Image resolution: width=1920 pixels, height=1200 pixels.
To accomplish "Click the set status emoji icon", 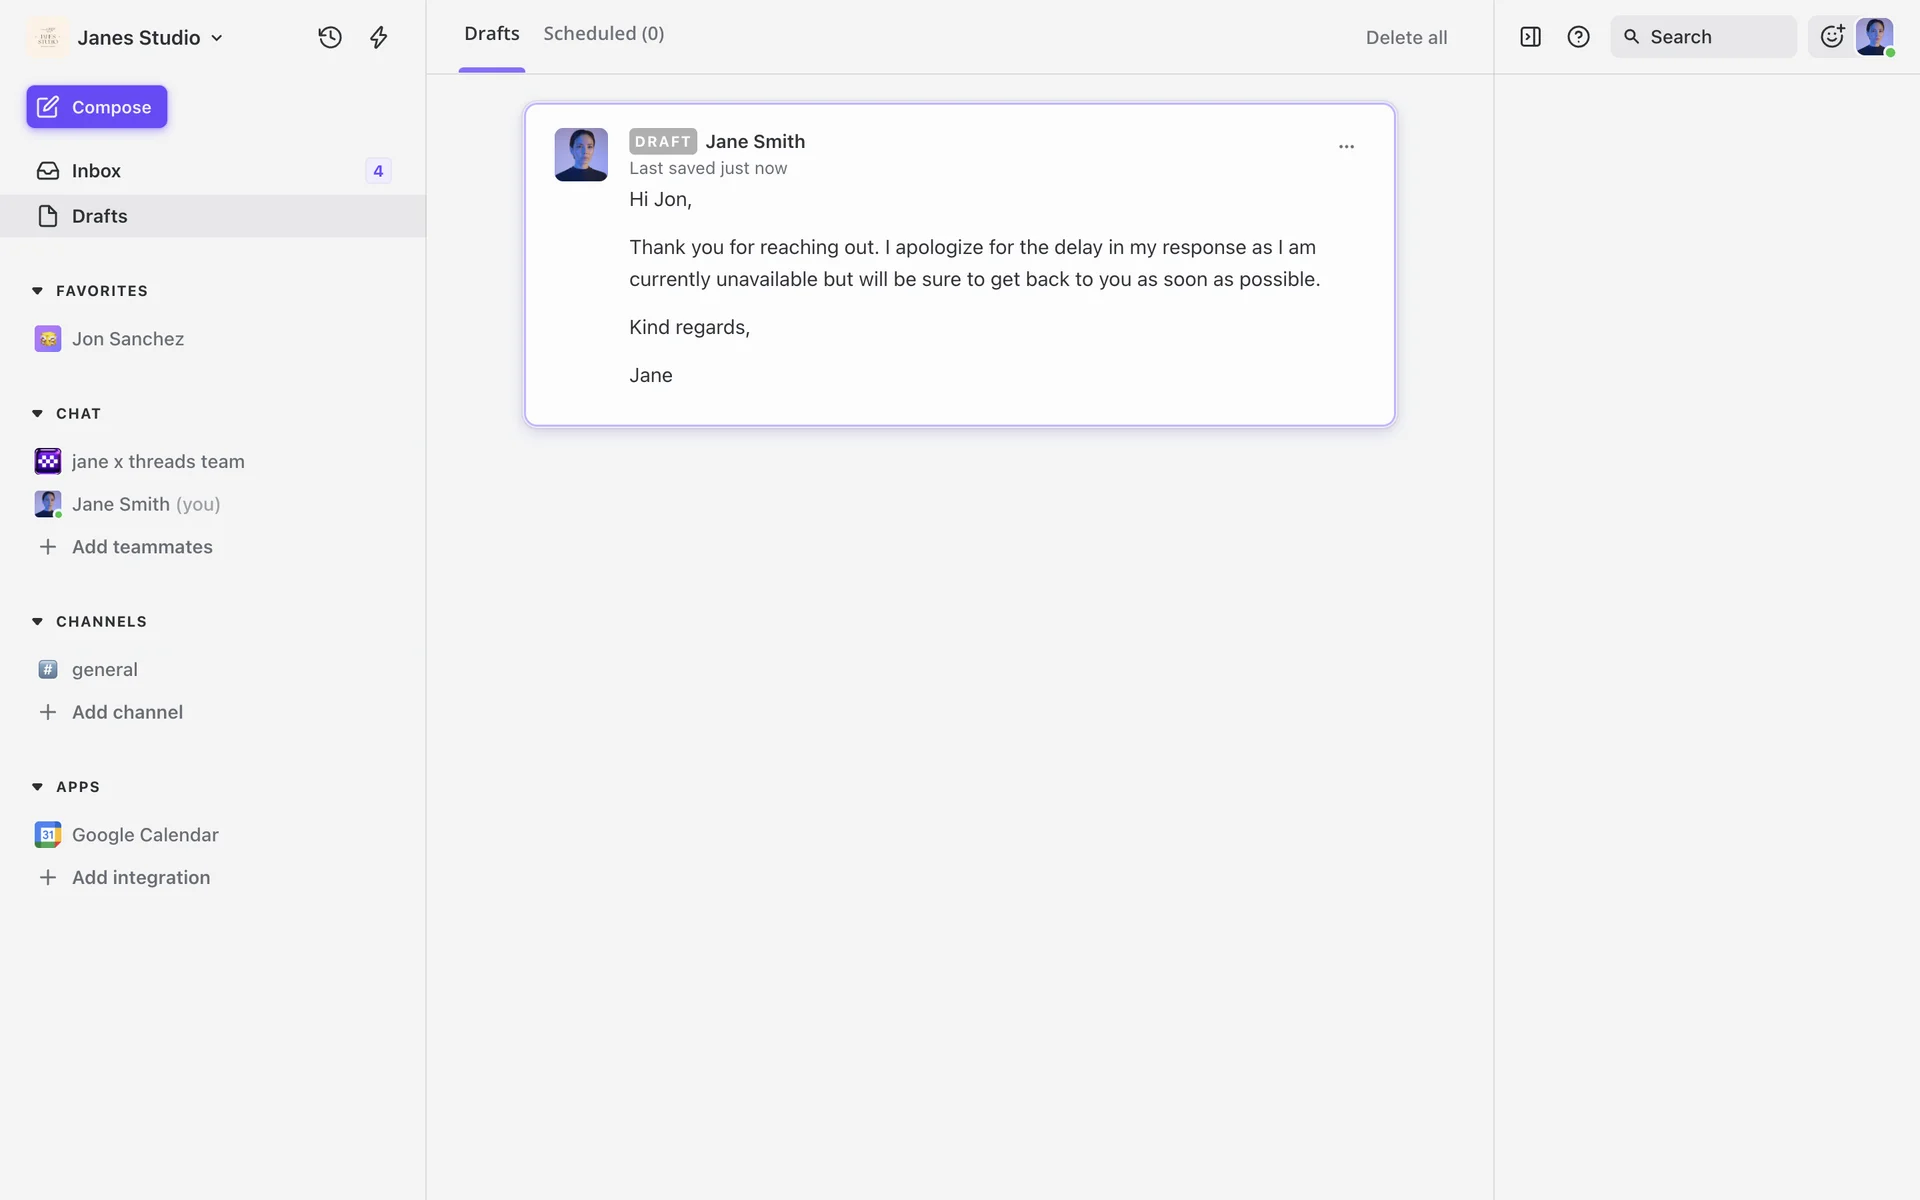I will [x=1831, y=37].
